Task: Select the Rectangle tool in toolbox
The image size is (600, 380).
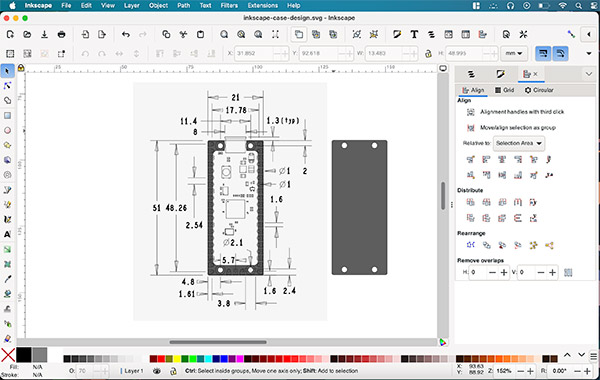Action: 7,116
